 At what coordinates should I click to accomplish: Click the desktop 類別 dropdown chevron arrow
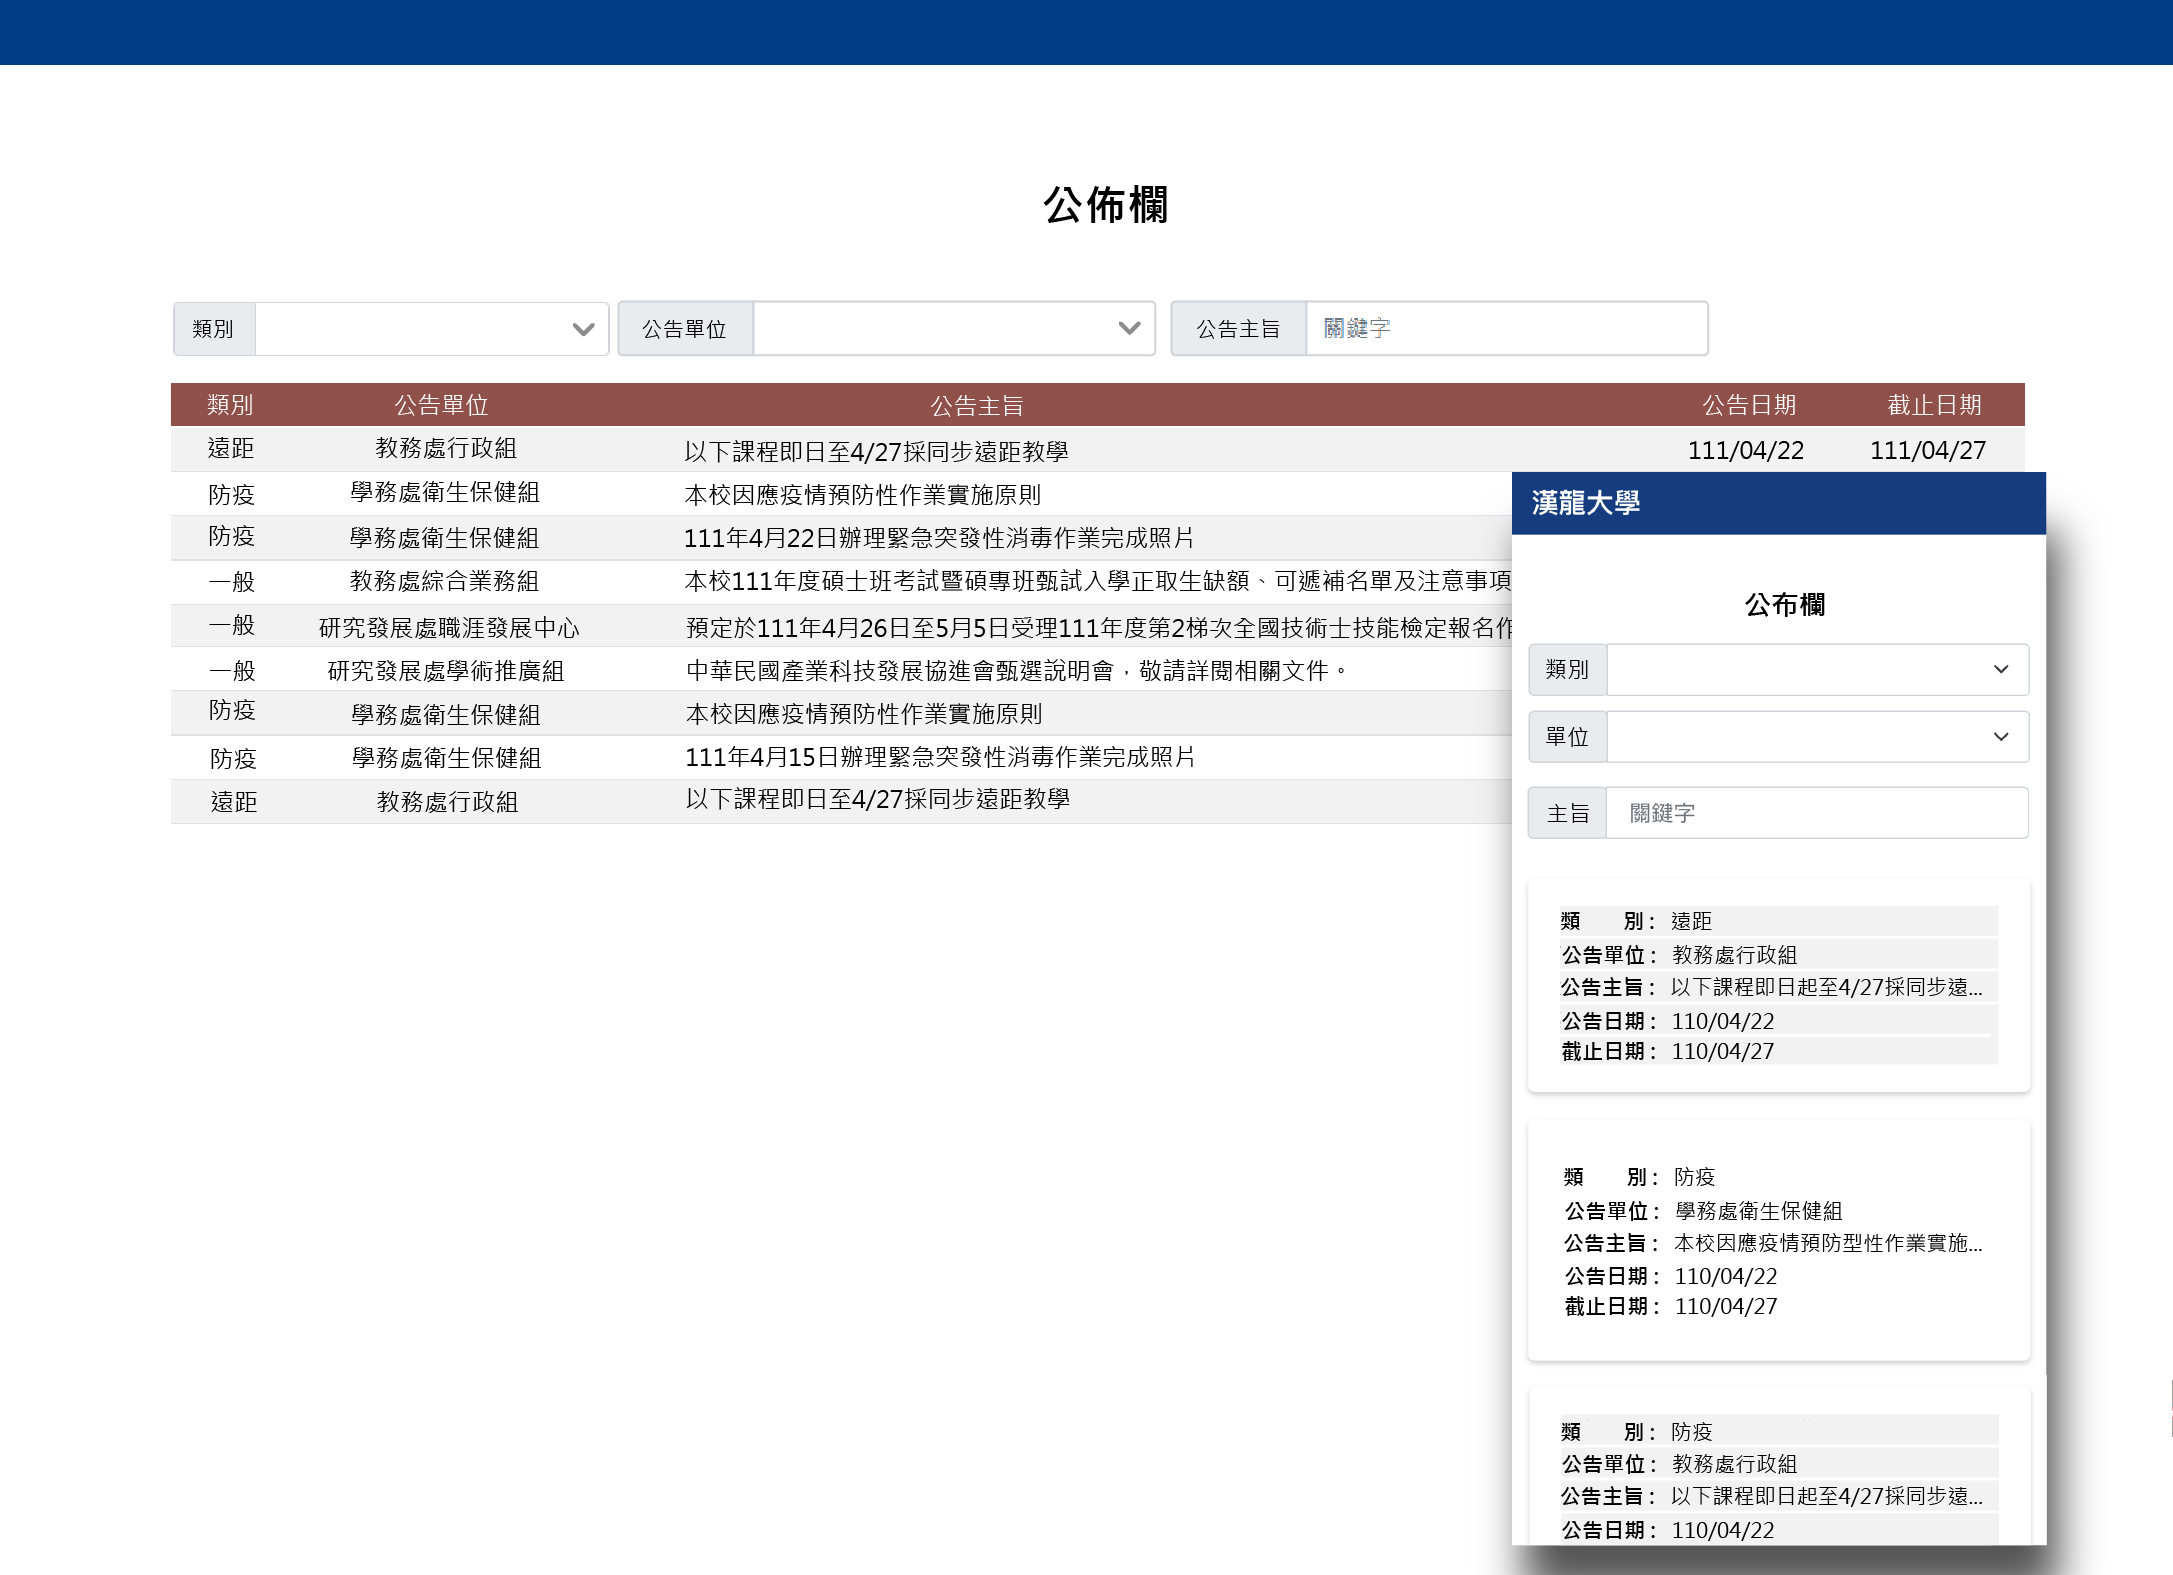point(583,329)
